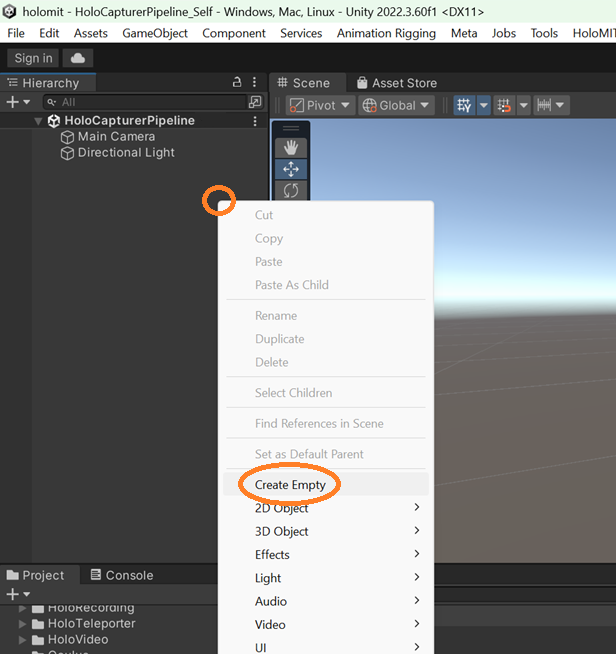616x654 pixels.
Task: Select the Rotate tool in Scene
Action: (291, 190)
